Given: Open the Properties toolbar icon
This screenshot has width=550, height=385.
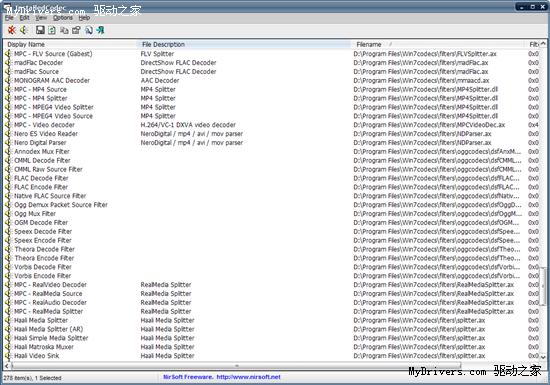Looking at the screenshot, I should pyautogui.click(x=76, y=30).
